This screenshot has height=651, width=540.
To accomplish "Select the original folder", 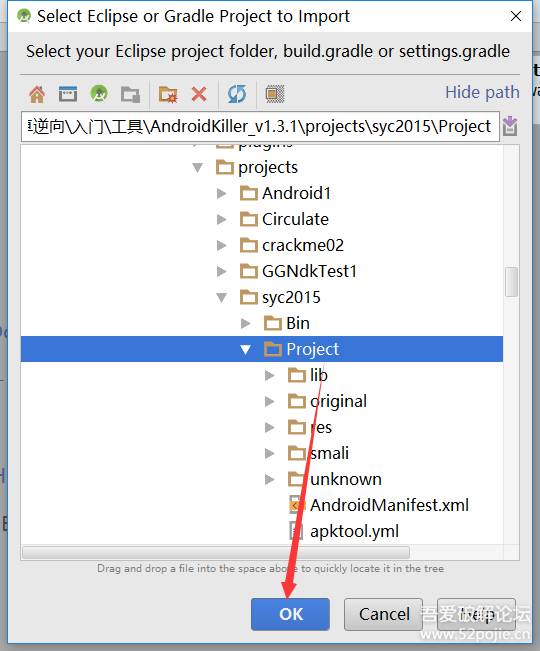I will click(327, 401).
